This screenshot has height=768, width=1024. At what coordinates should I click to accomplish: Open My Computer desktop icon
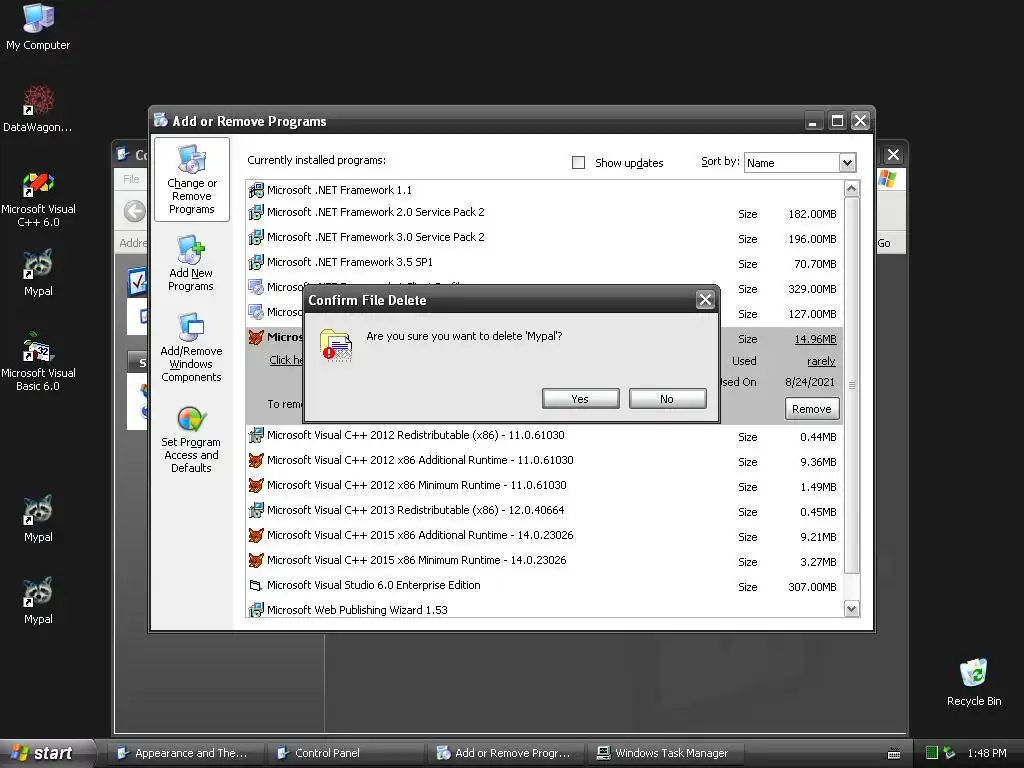pos(38,27)
